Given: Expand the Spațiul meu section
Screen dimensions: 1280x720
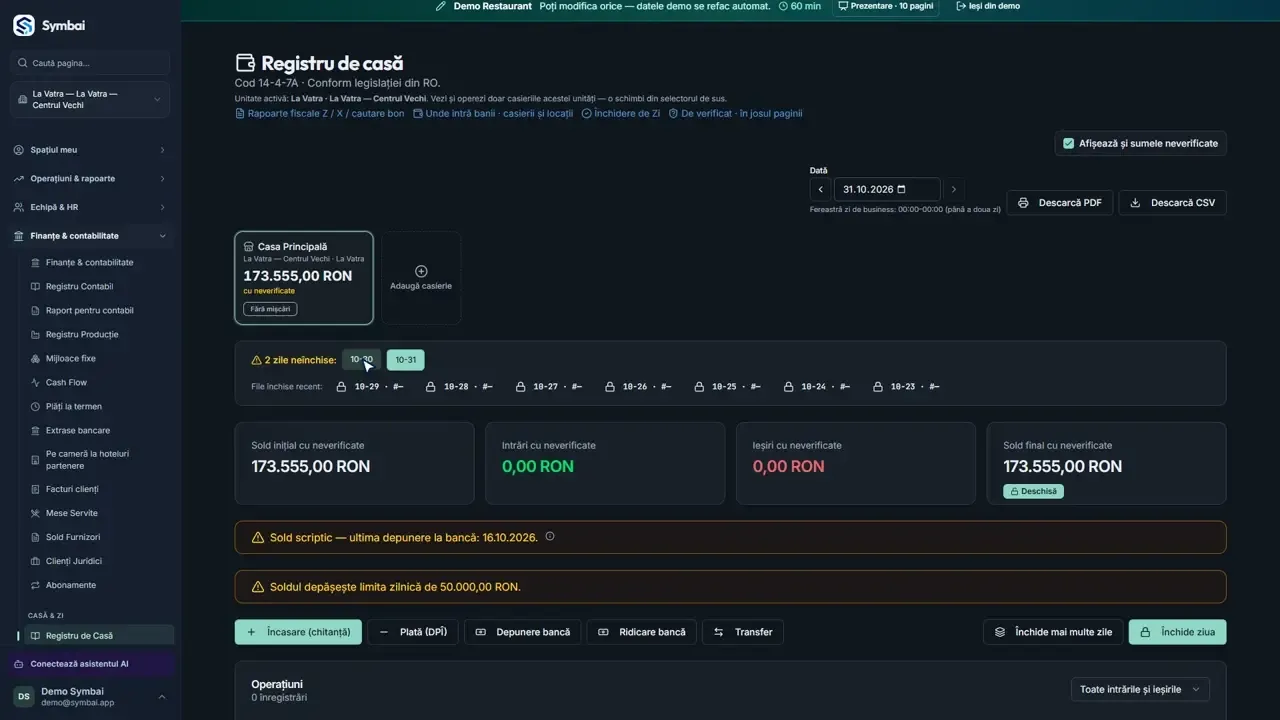Looking at the screenshot, I should [90, 150].
